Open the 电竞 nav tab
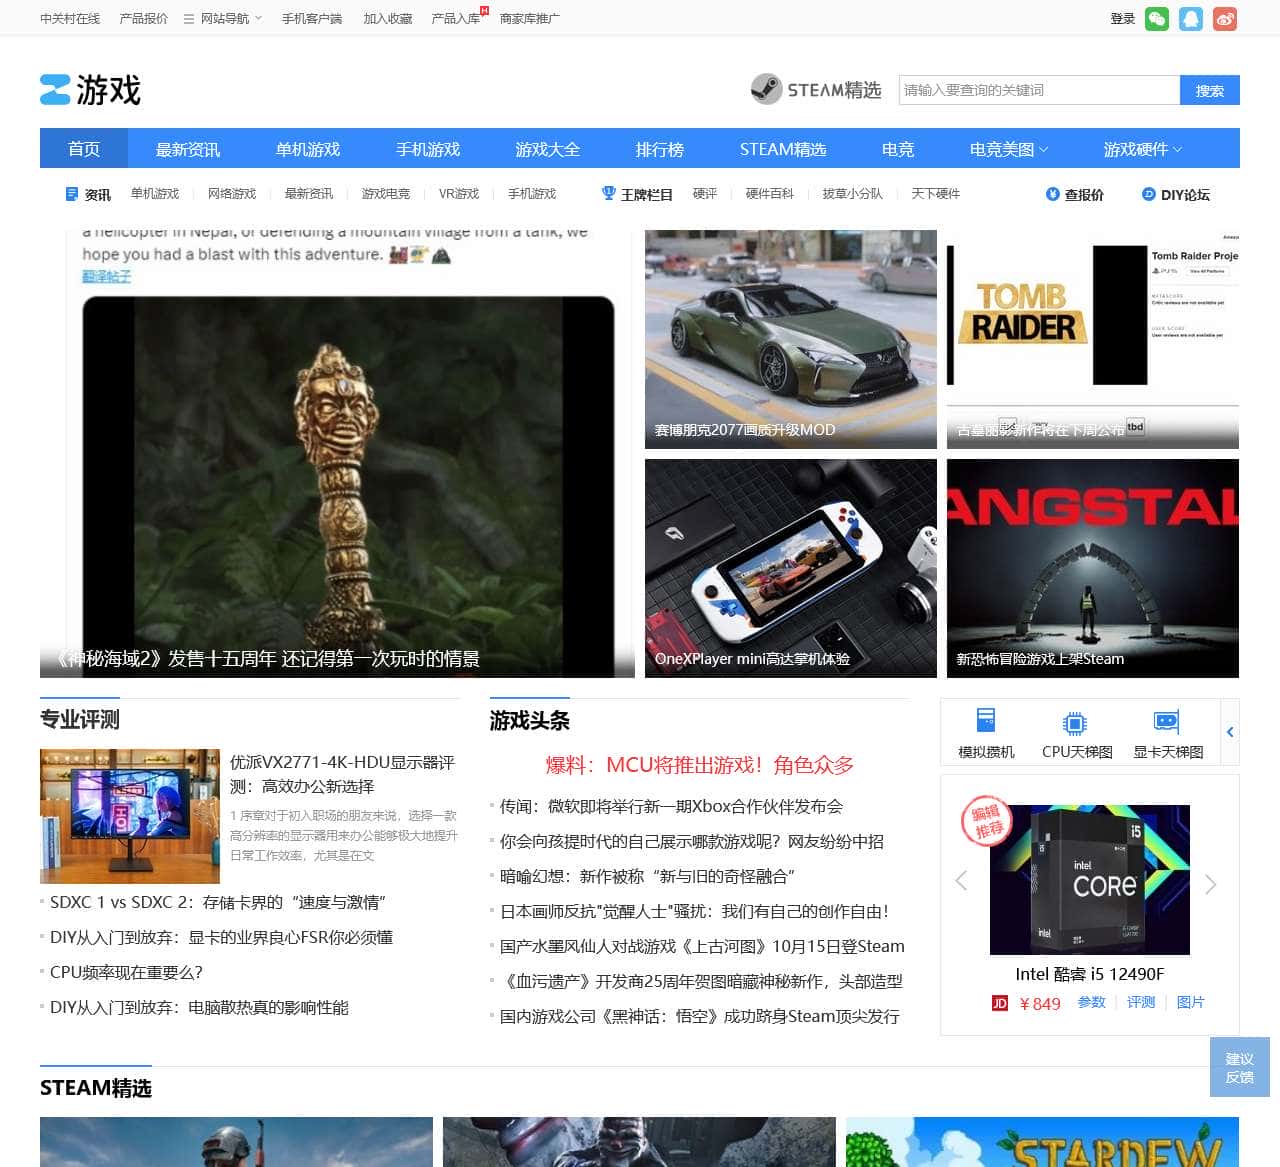 898,149
